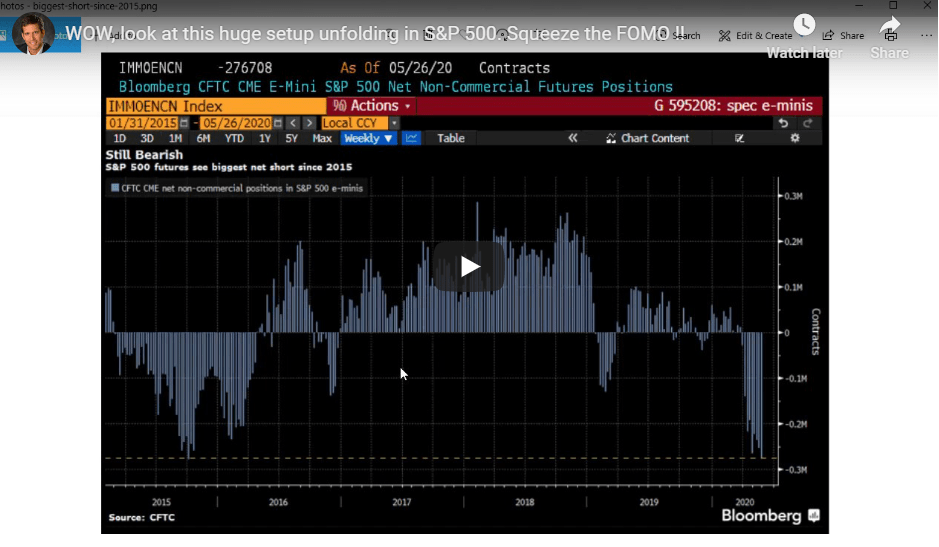Click the 2017 x-axis label
Image resolution: width=939 pixels, height=547 pixels.
pyautogui.click(x=401, y=502)
